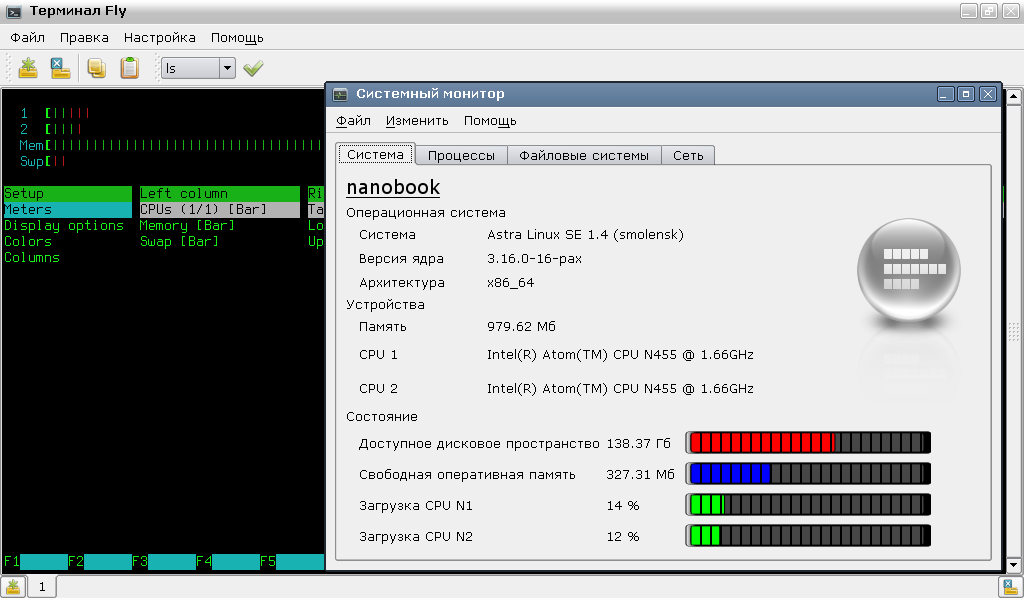Click the CPU 2 processor model text

[x=620, y=389]
